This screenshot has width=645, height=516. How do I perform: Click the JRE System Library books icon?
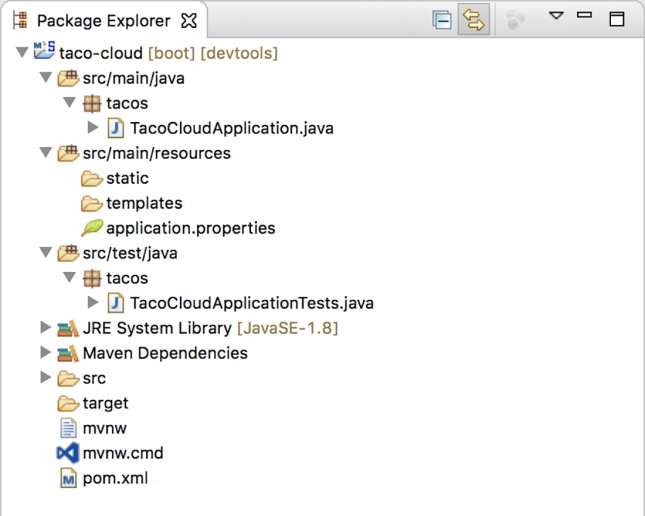(68, 328)
